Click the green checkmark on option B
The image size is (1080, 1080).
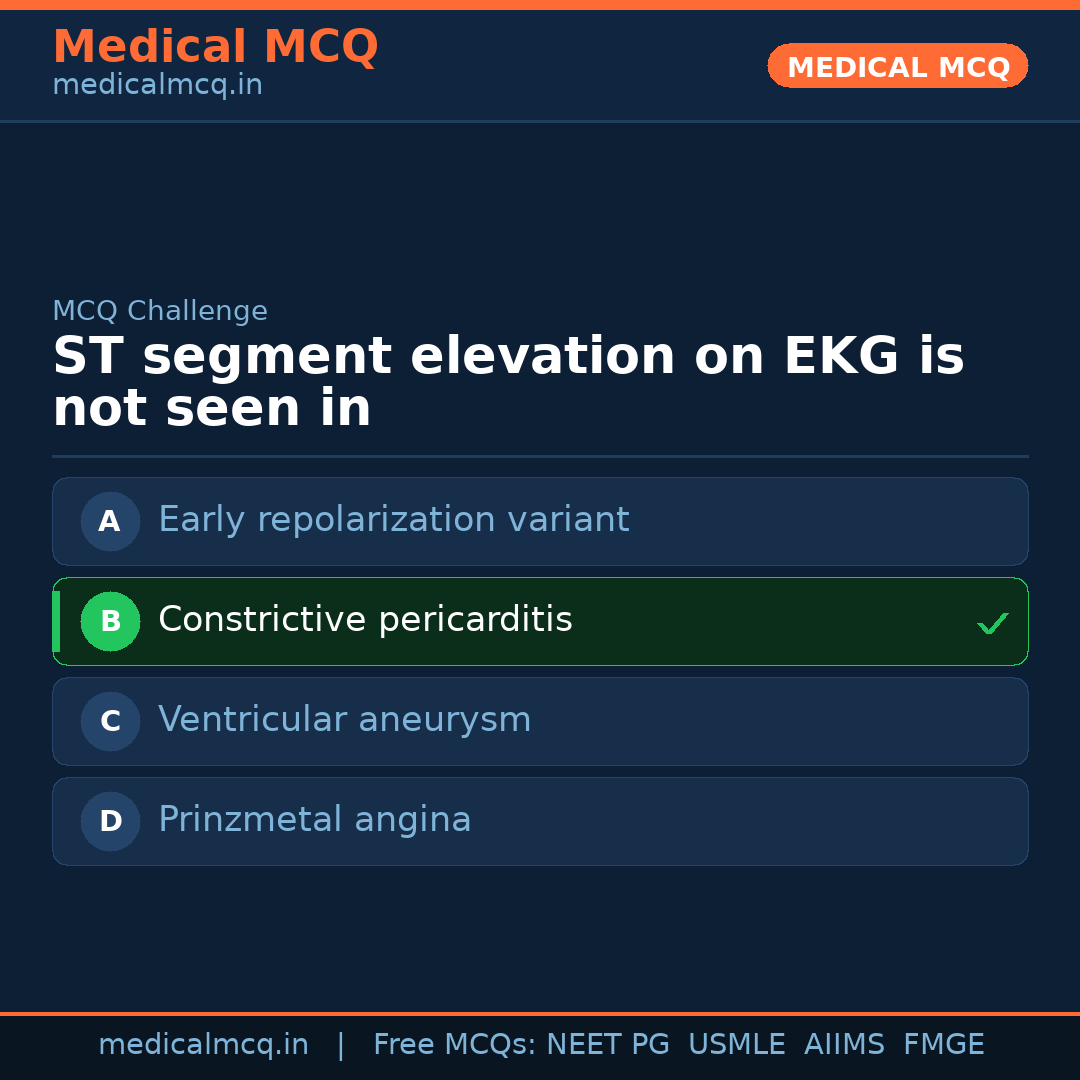992,624
